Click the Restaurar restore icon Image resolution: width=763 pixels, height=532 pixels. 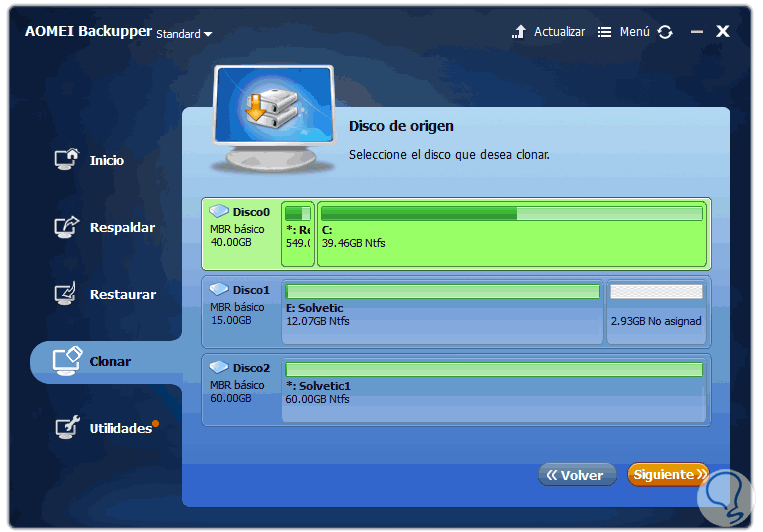(66, 294)
